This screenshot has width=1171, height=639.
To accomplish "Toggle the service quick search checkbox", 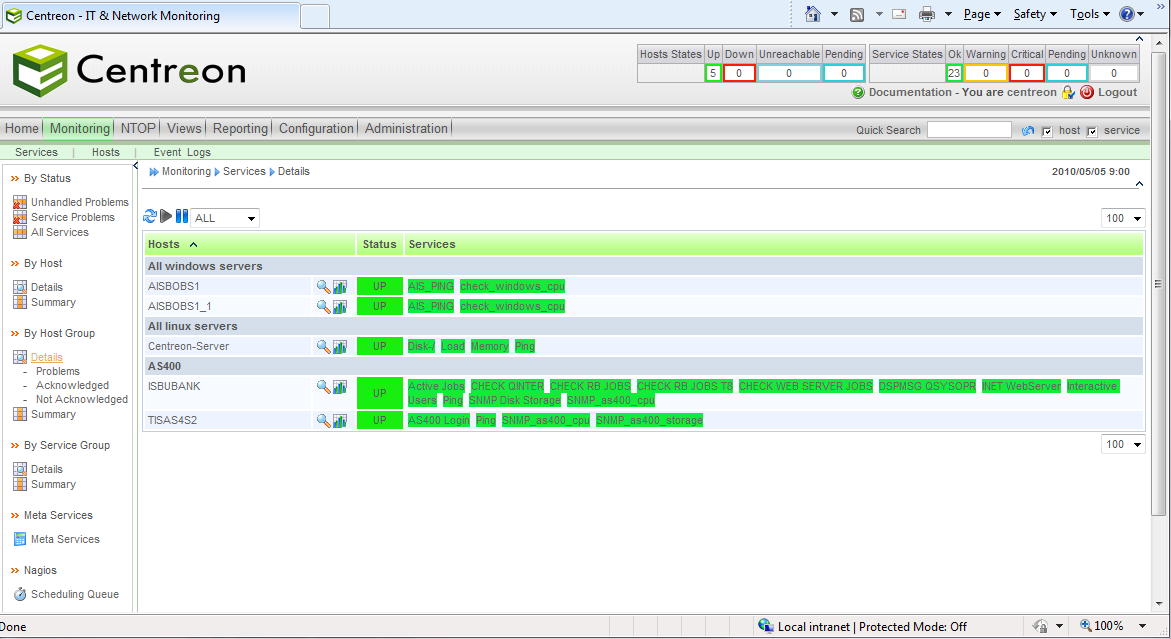I will click(1092, 131).
